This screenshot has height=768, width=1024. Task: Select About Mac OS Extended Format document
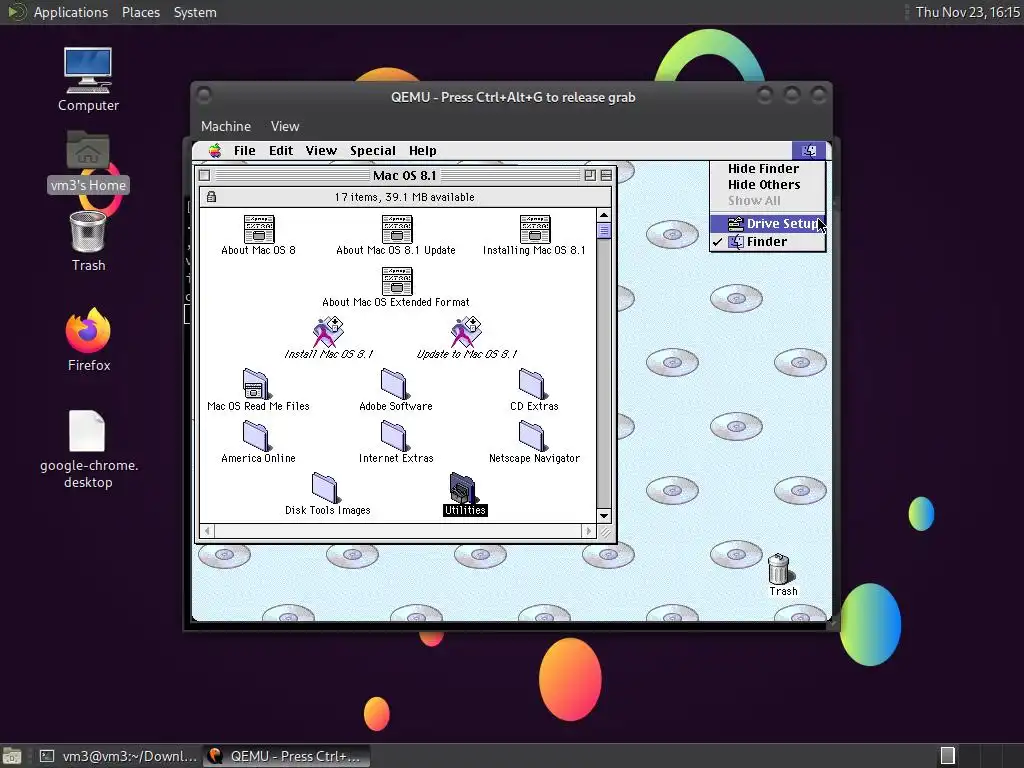pos(396,281)
